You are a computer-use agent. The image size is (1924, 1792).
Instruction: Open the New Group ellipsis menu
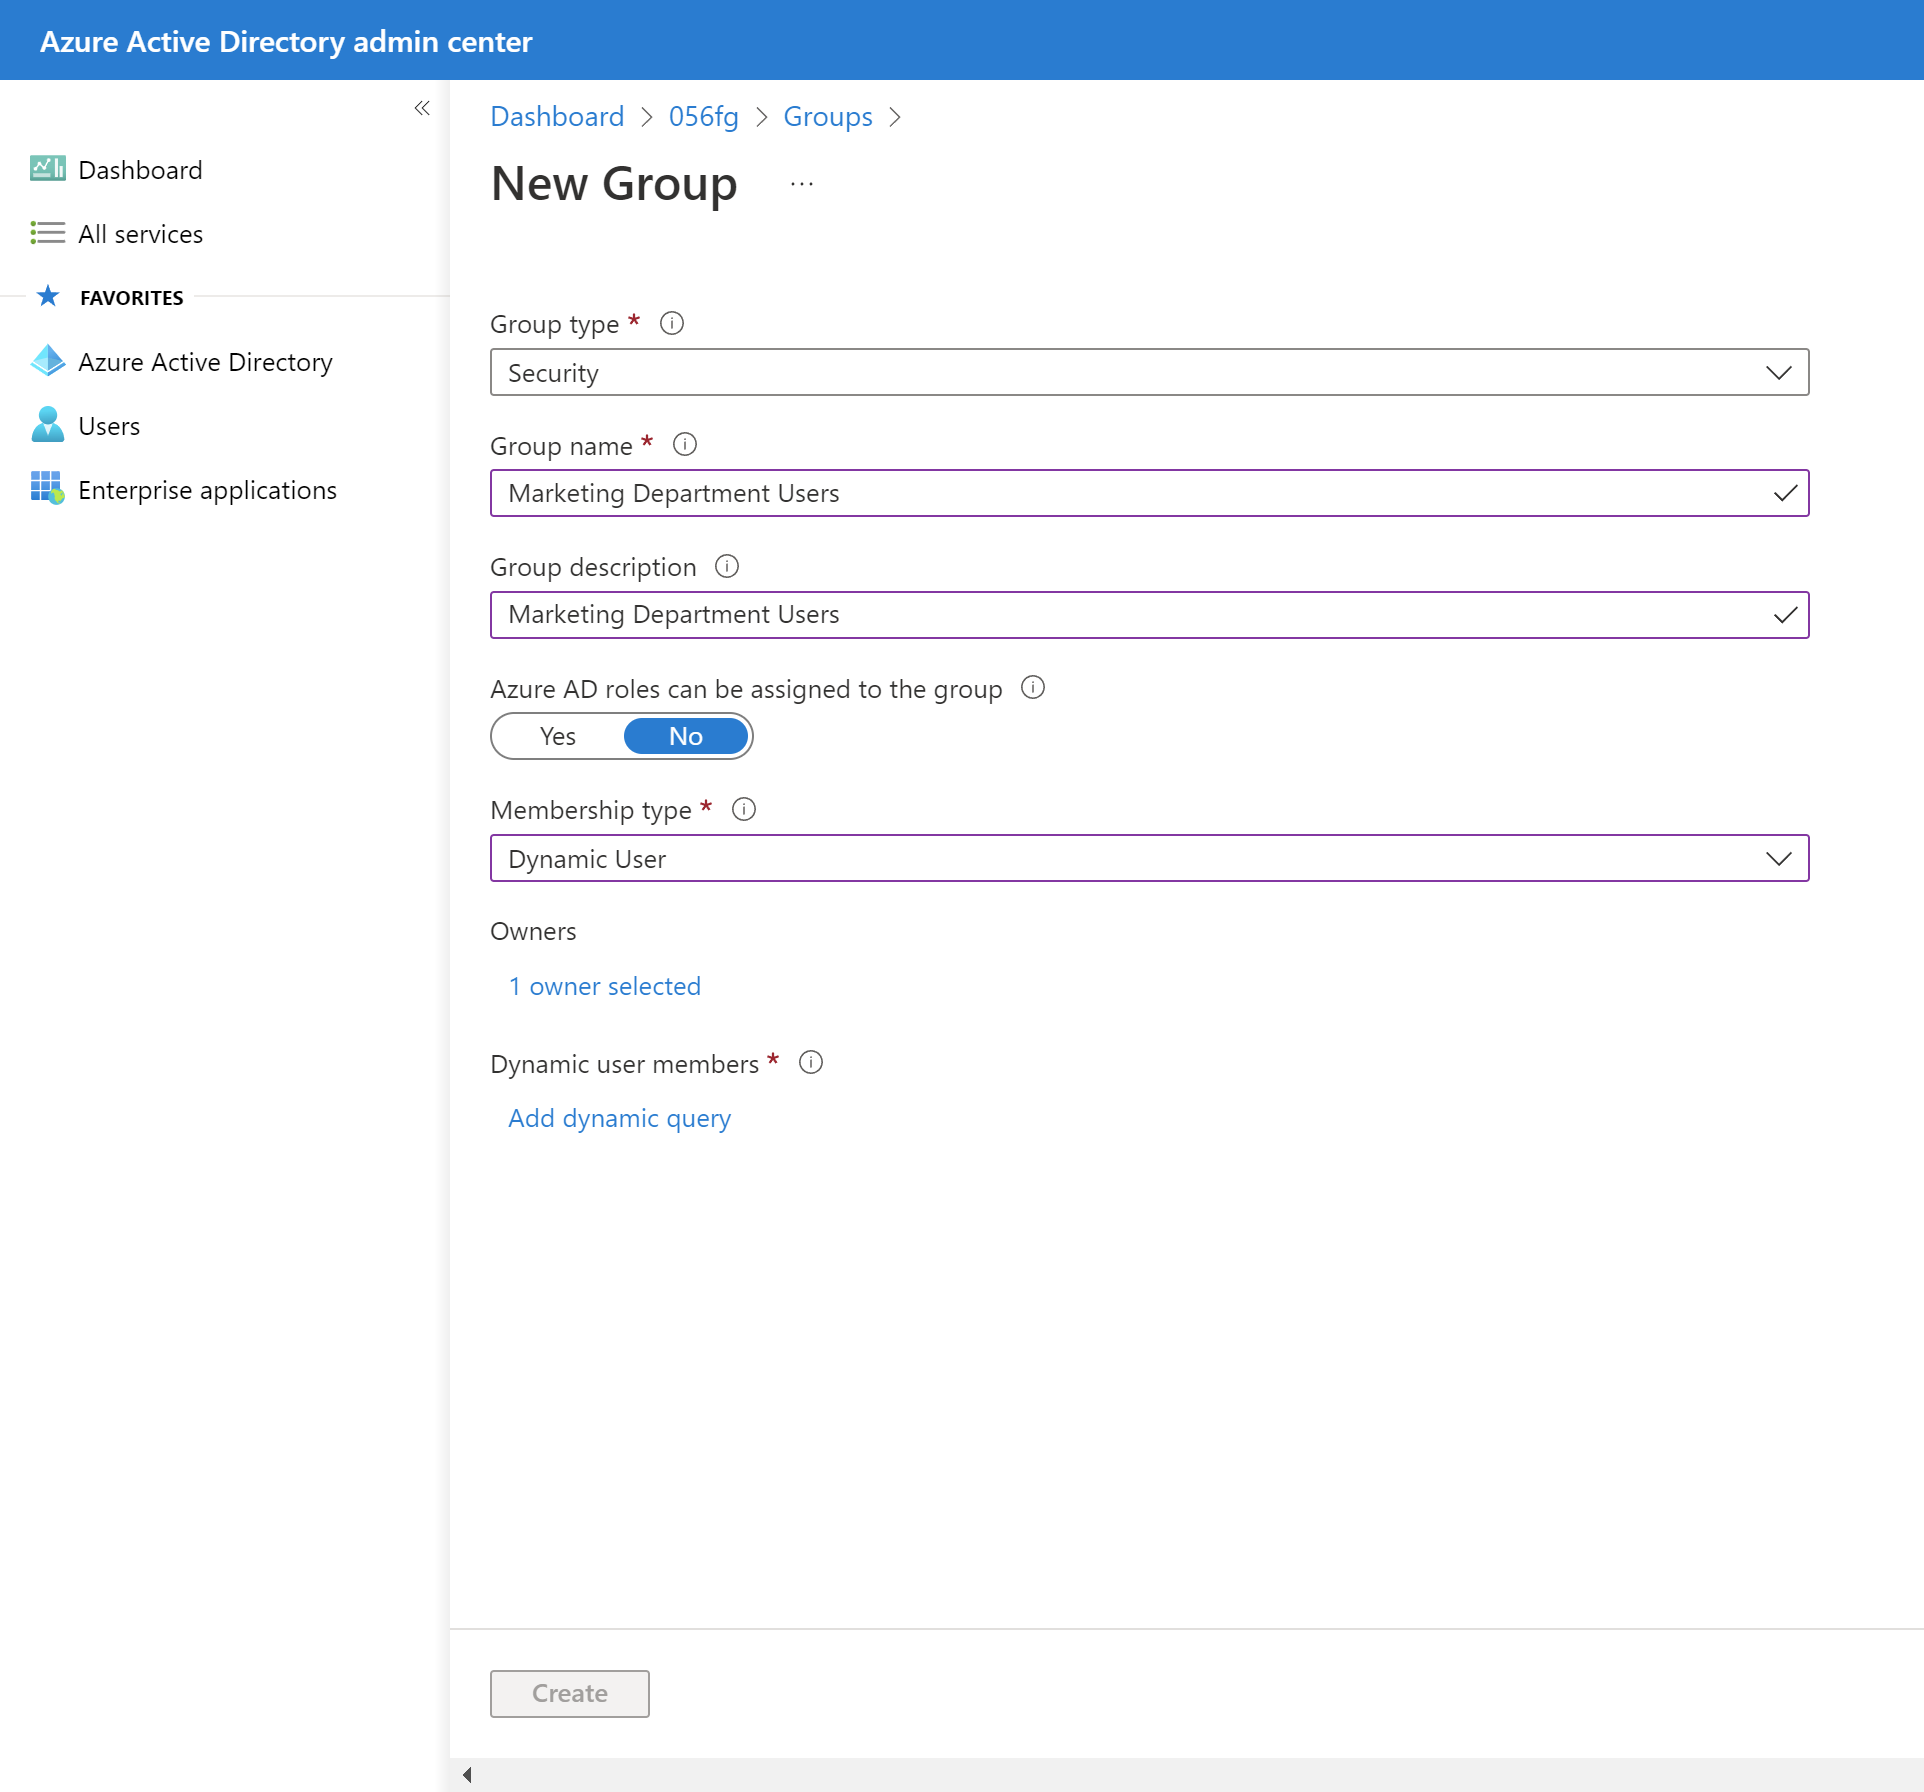coord(802,184)
